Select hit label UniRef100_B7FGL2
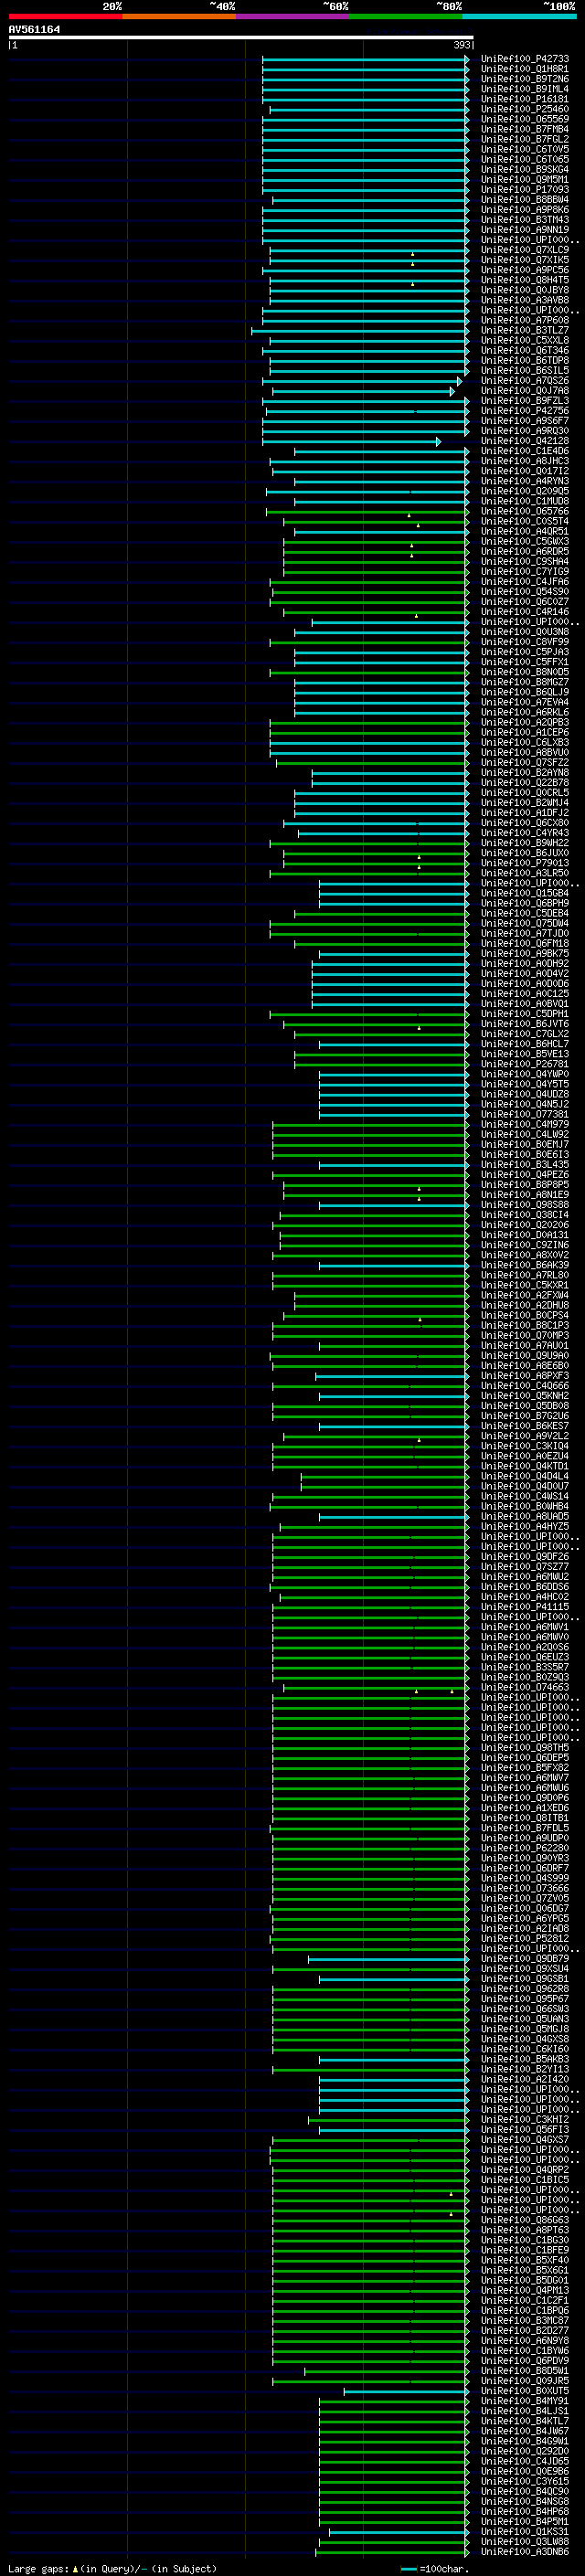Viewport: 585px width, 2576px height. [524, 139]
